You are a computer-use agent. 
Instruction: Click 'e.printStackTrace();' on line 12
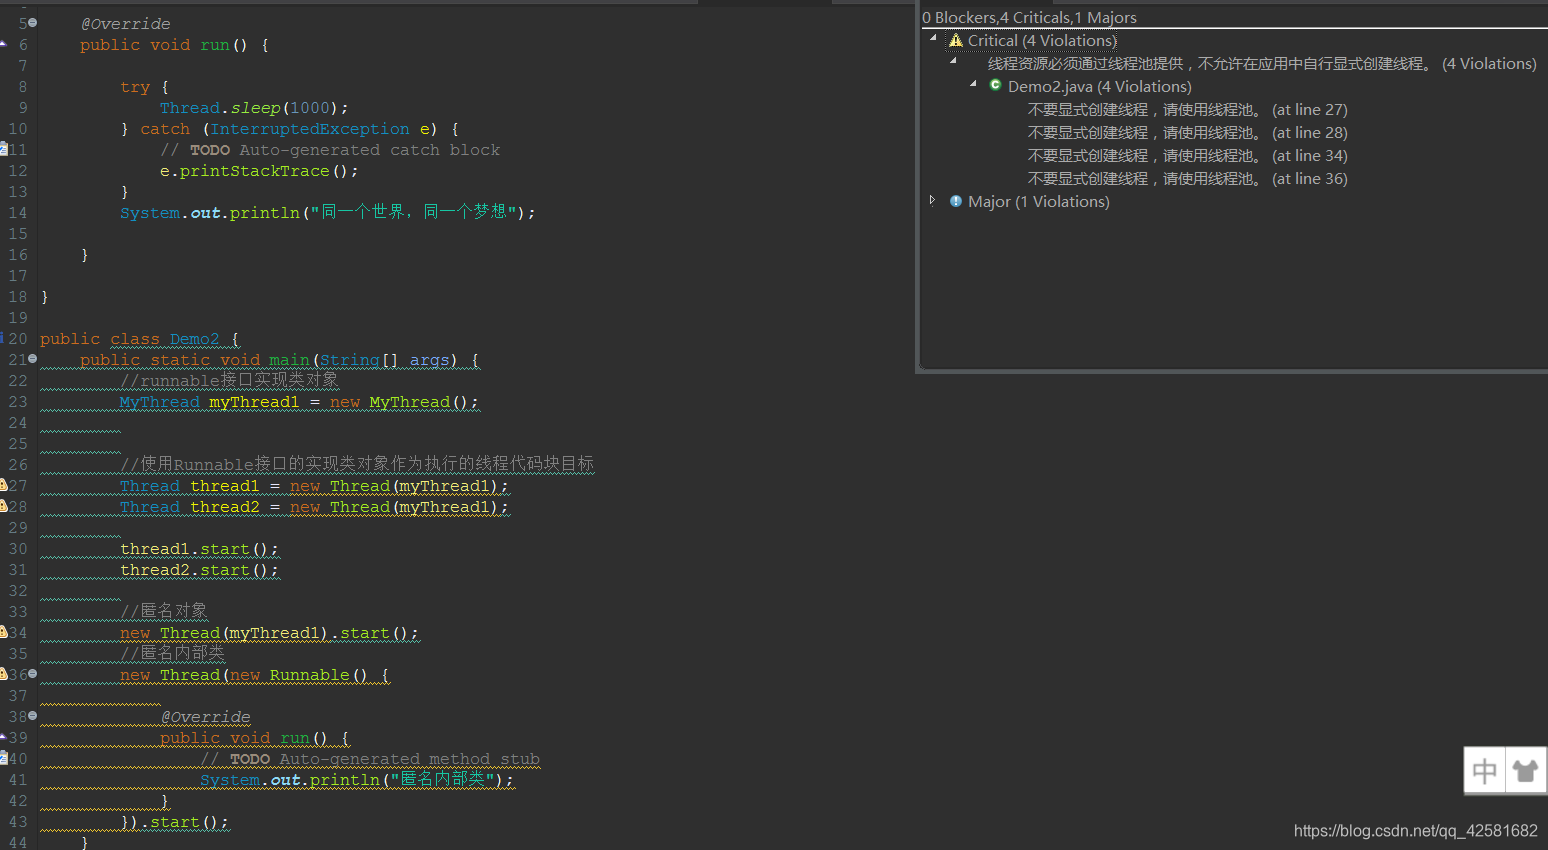(x=259, y=171)
